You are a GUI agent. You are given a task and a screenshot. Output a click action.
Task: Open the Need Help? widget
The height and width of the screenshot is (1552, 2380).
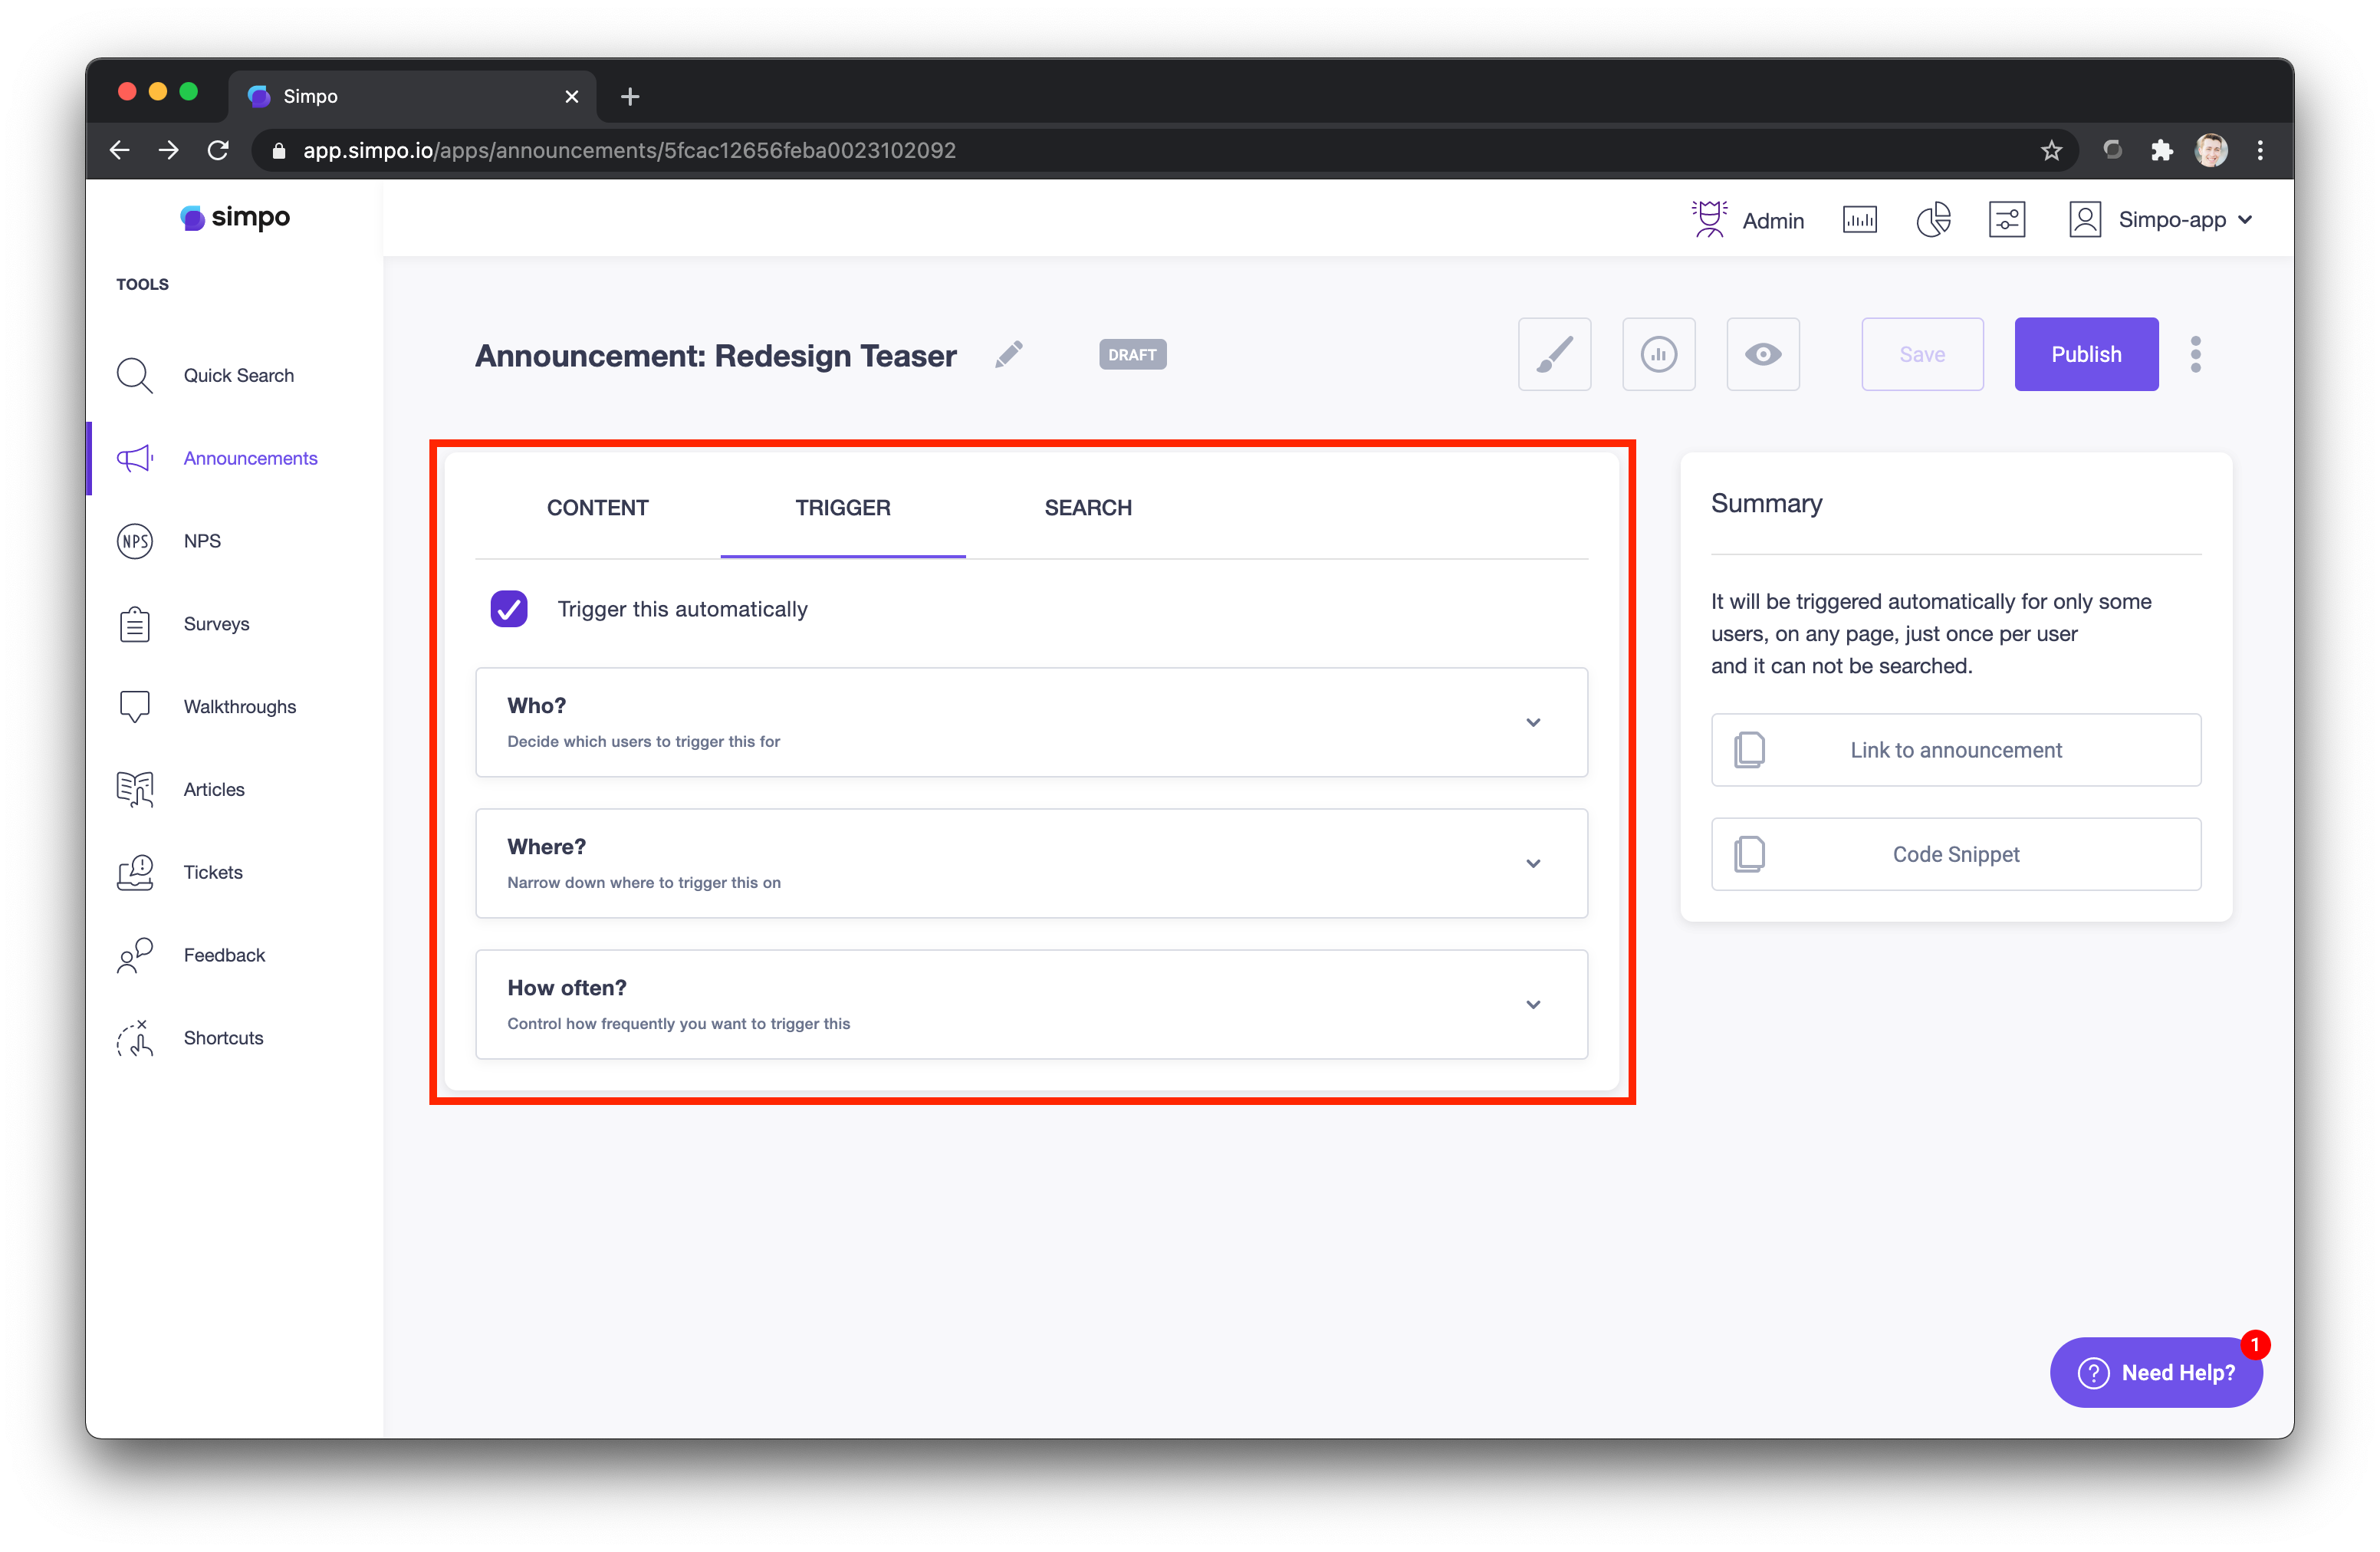[2155, 1372]
